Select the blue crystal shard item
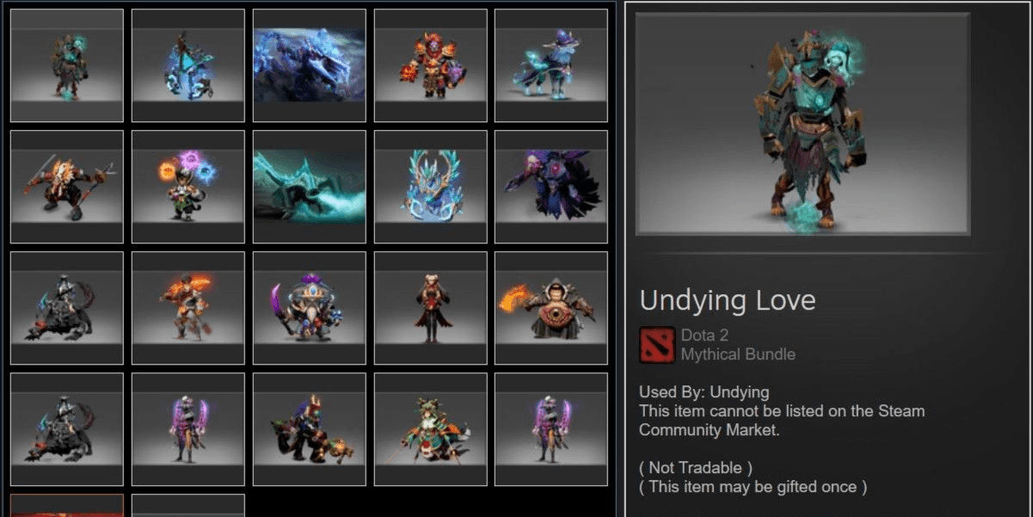 188,65
